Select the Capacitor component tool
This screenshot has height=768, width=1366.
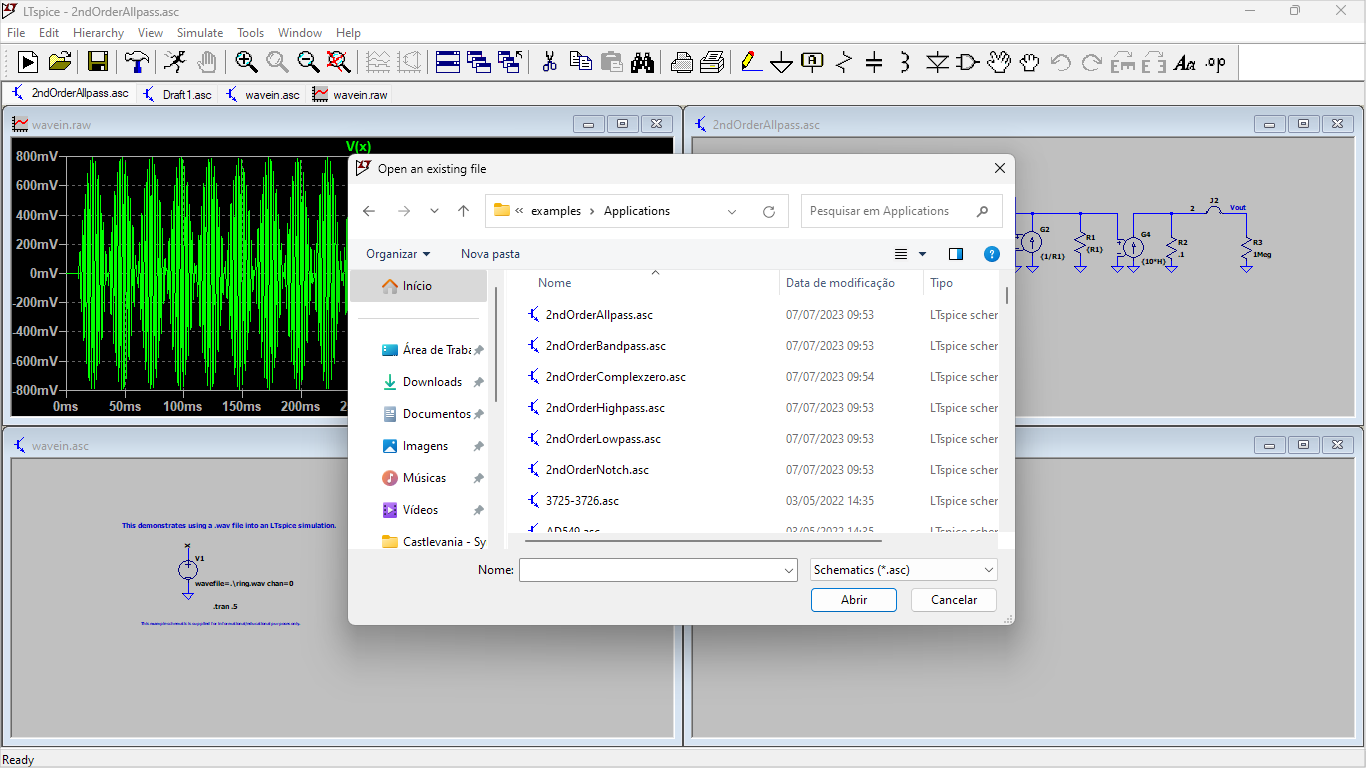click(875, 62)
